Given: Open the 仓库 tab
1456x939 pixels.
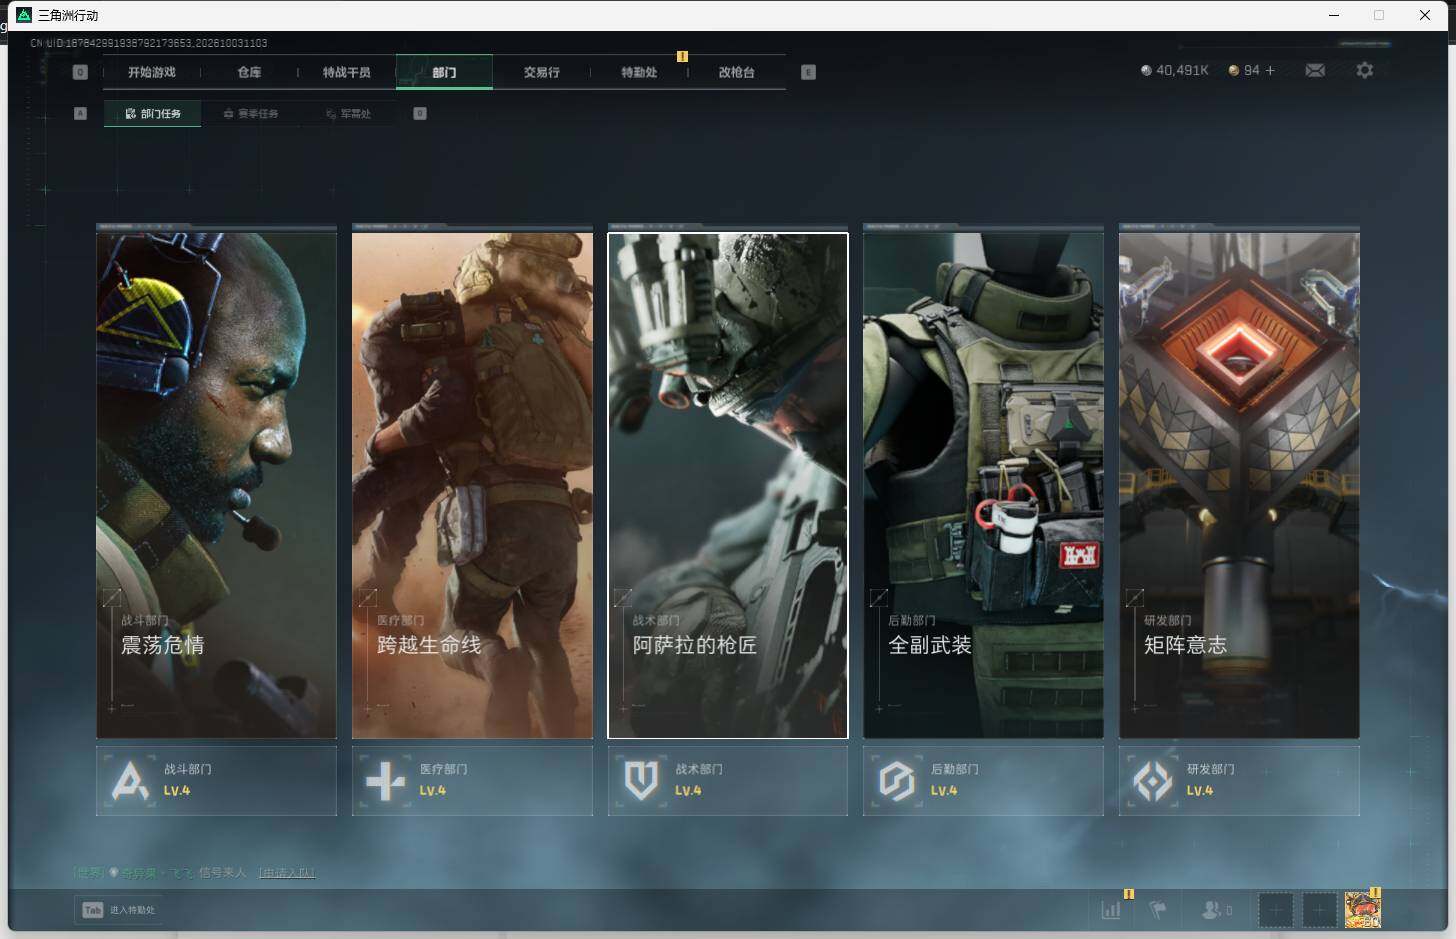Looking at the screenshot, I should click(249, 72).
